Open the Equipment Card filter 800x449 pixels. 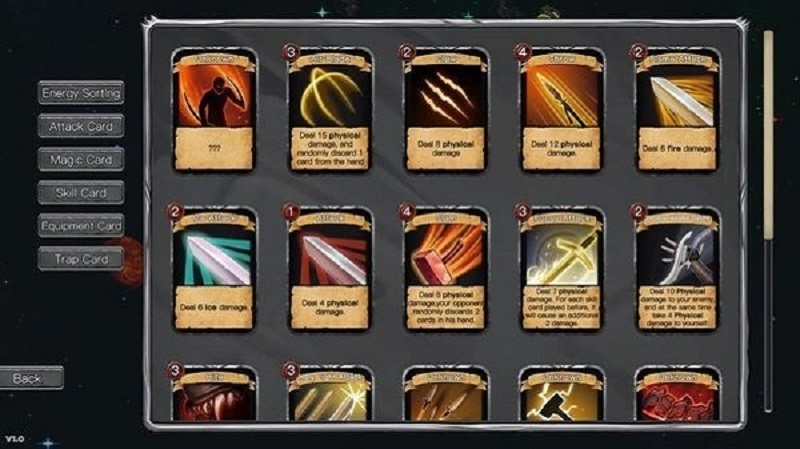tap(81, 226)
